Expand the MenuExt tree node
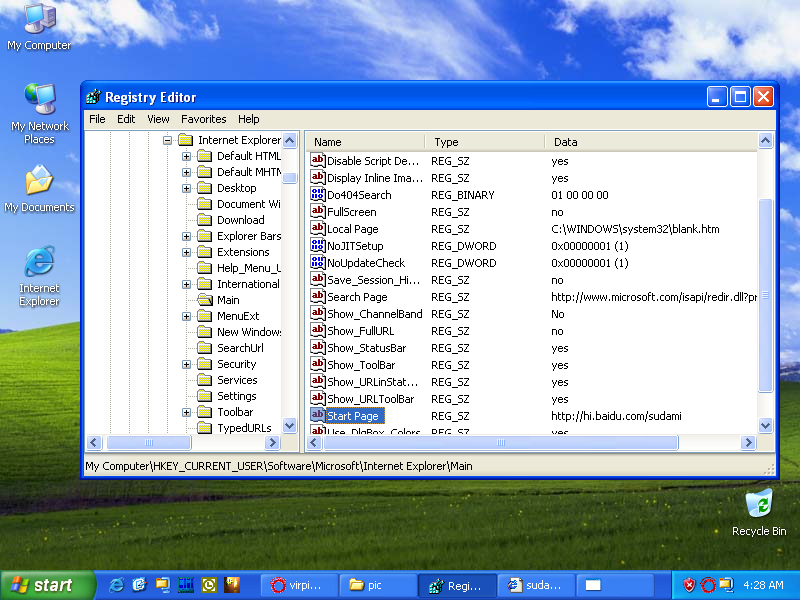Image resolution: width=800 pixels, height=600 pixels. point(186,316)
